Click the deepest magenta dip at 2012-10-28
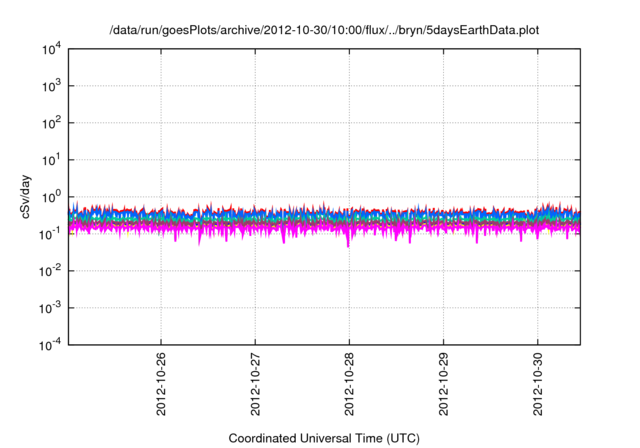 [348, 243]
